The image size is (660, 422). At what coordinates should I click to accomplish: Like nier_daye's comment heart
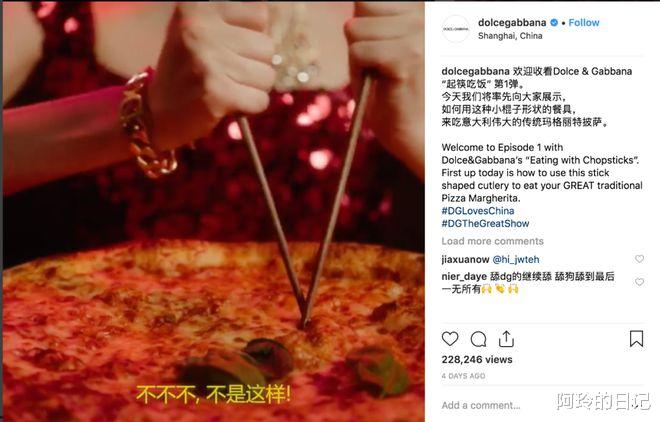(x=639, y=282)
